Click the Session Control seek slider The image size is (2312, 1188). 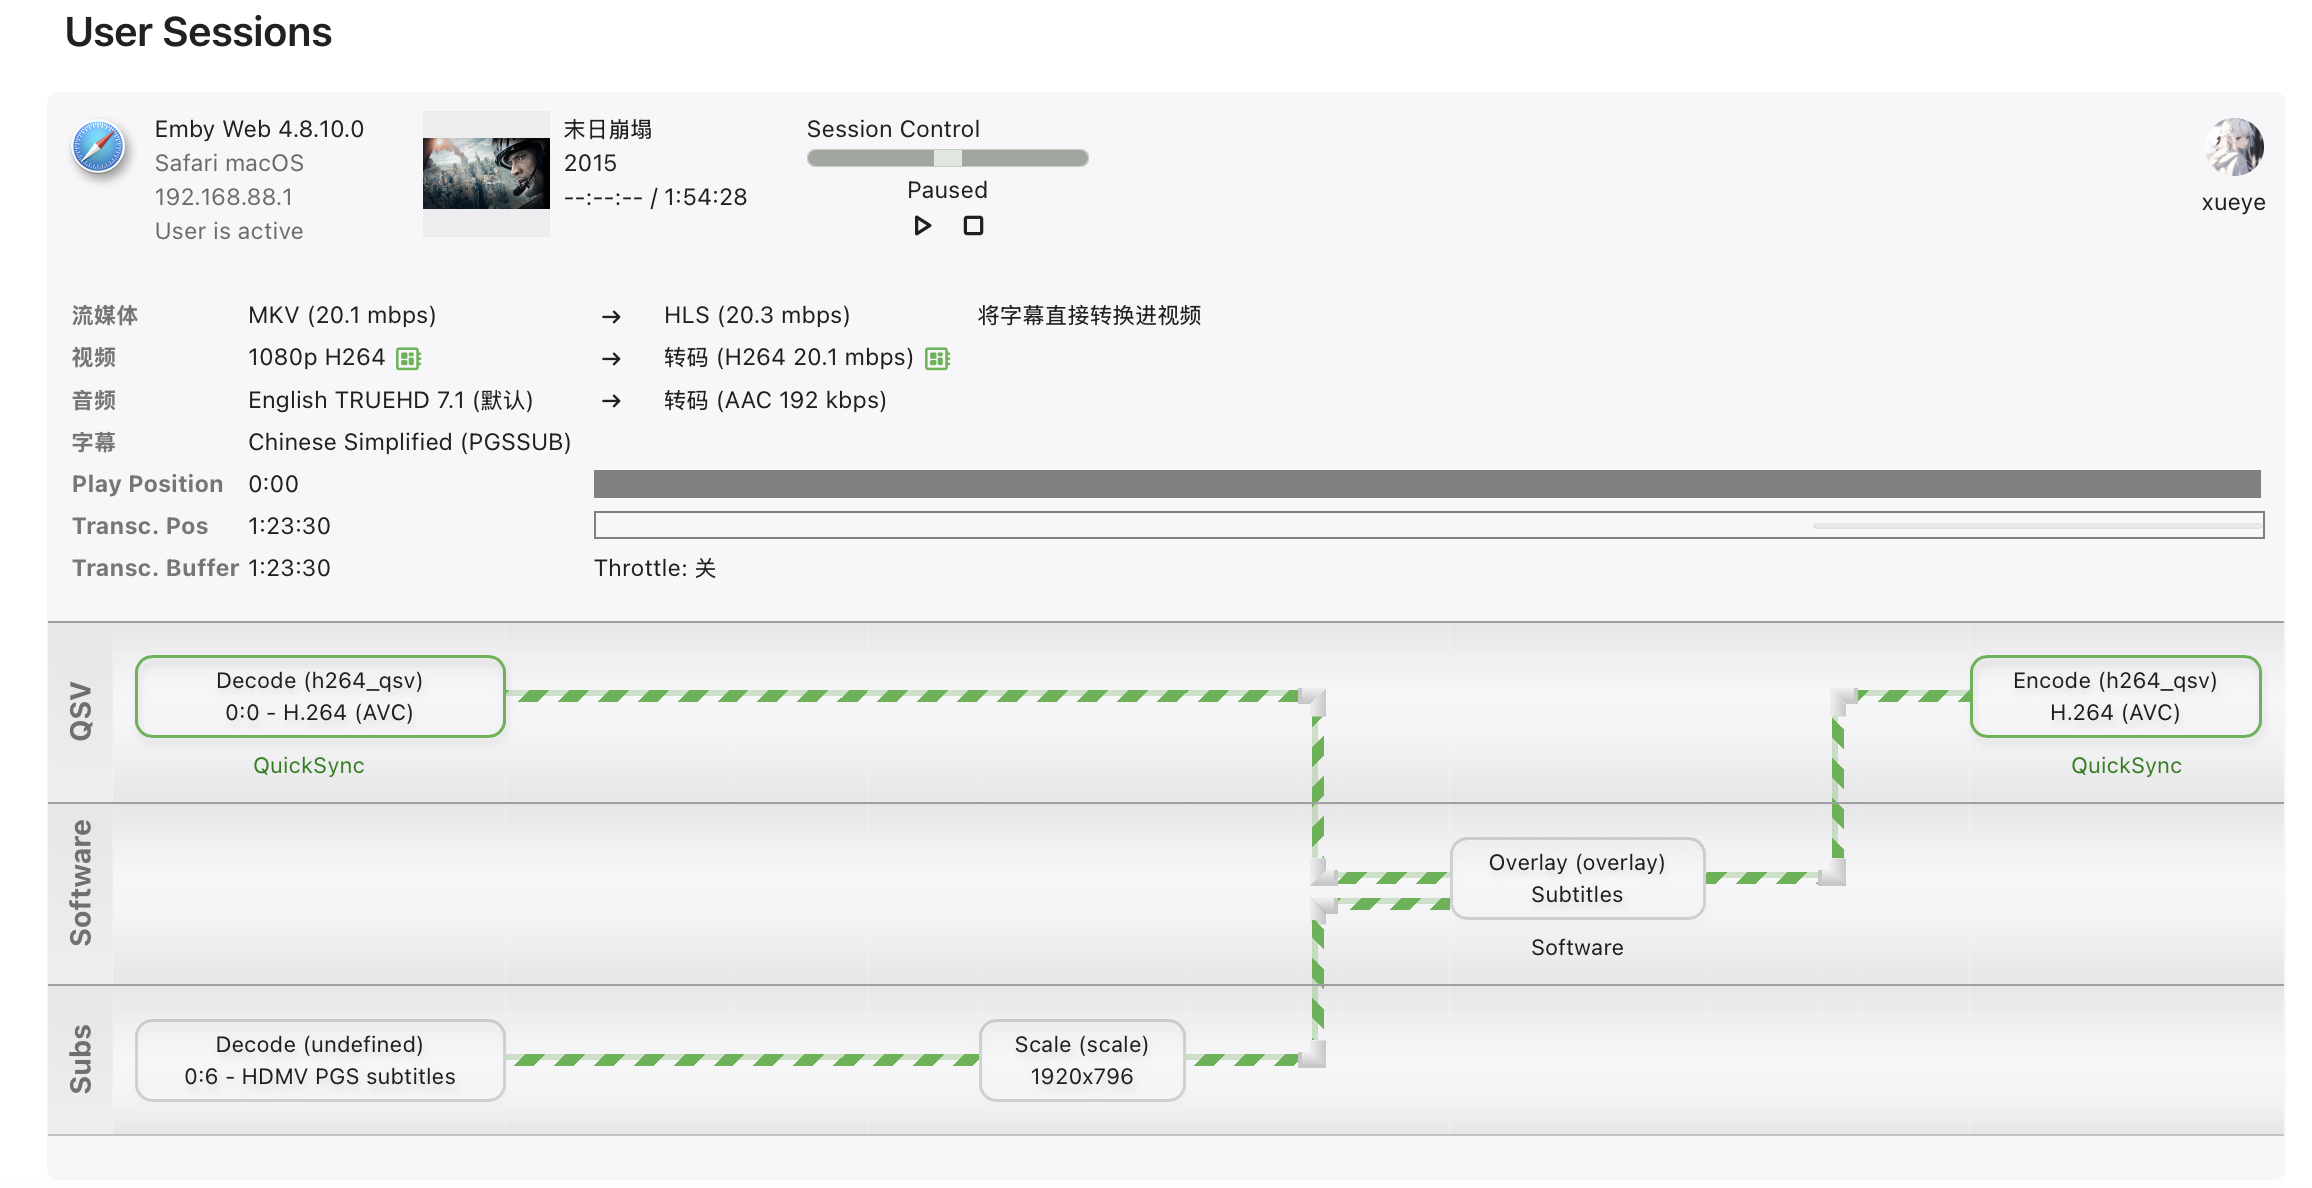click(x=947, y=158)
